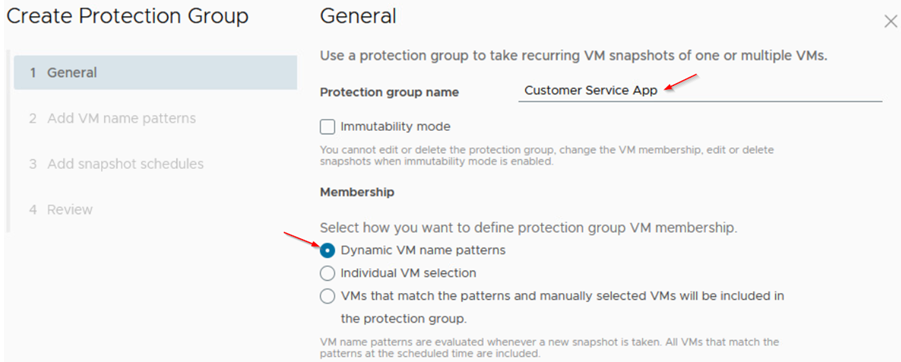Click the General heading above the form
901x362 pixels.
pyautogui.click(x=358, y=16)
